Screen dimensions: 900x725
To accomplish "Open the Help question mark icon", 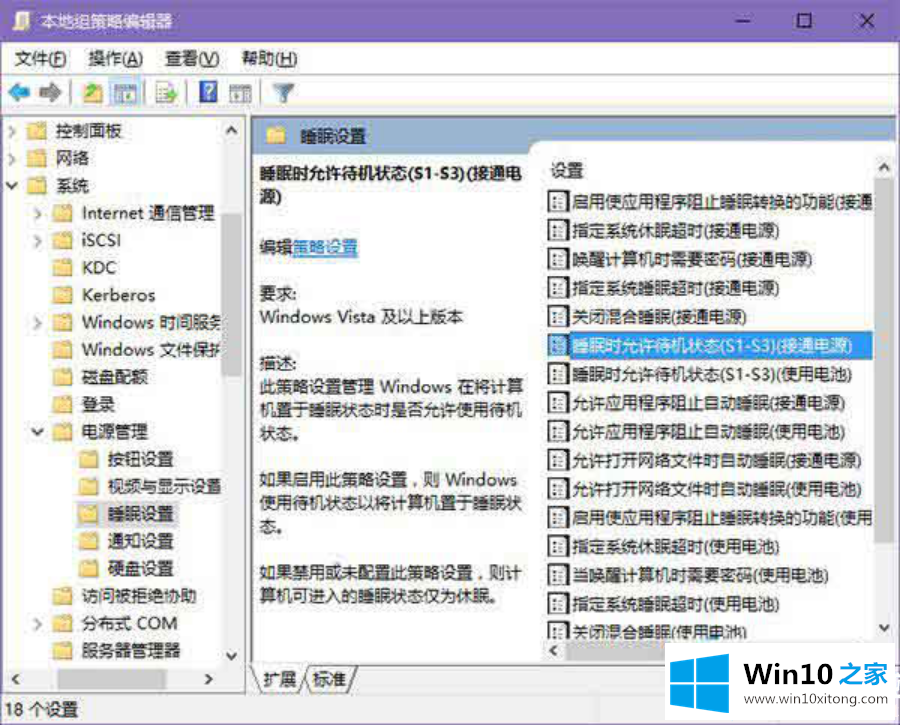I will click(x=208, y=92).
